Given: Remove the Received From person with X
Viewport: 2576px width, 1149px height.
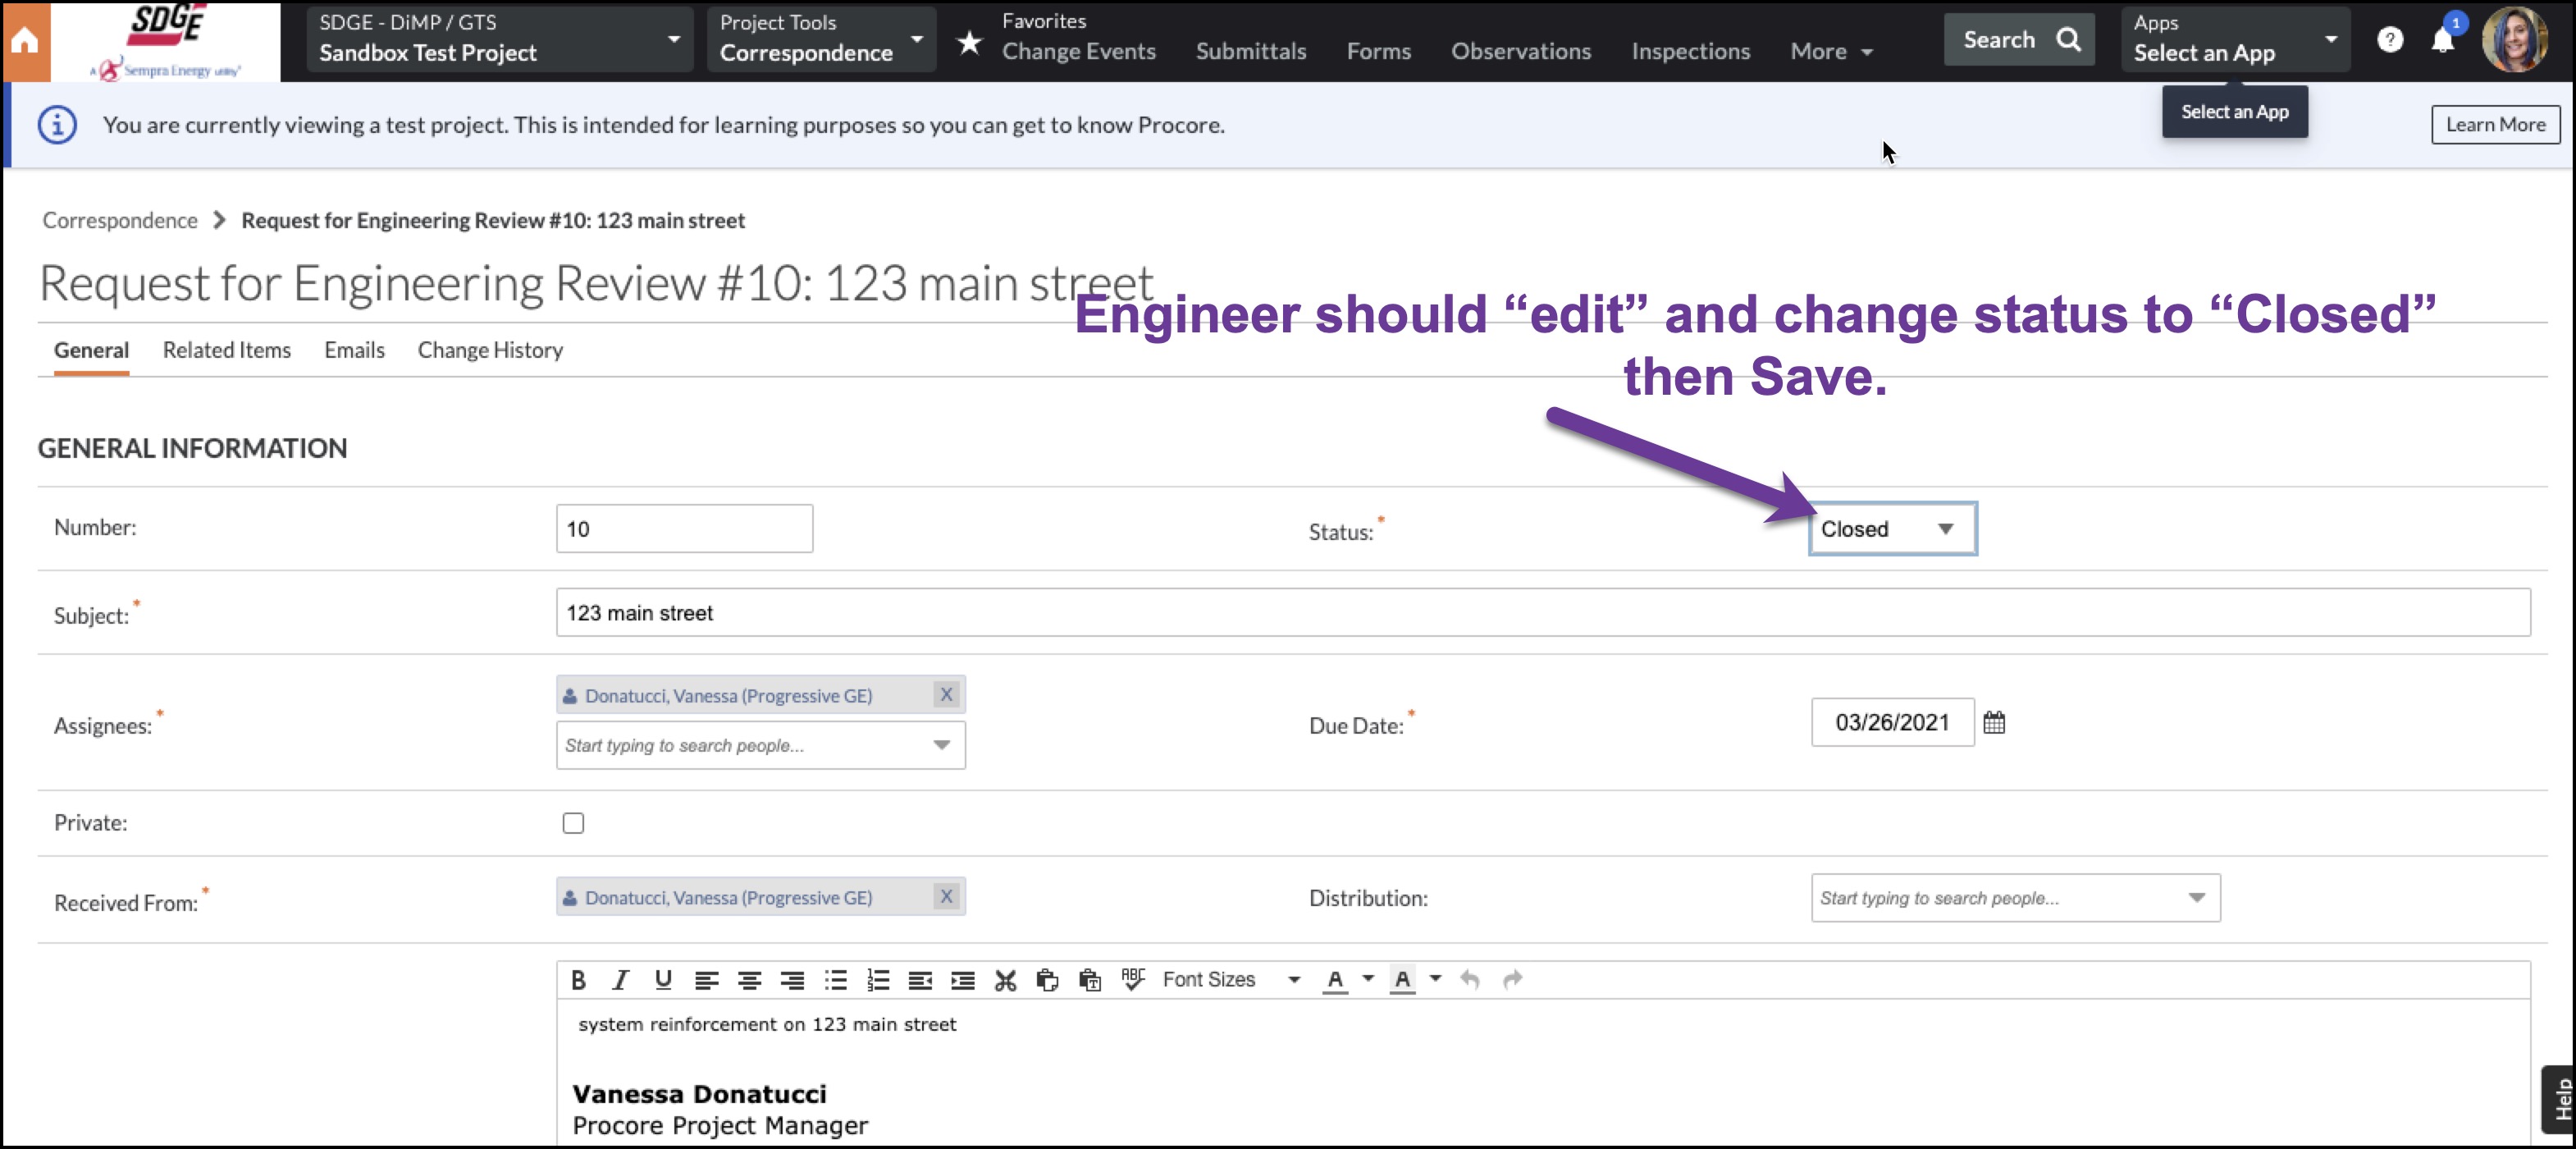Looking at the screenshot, I should 946,896.
